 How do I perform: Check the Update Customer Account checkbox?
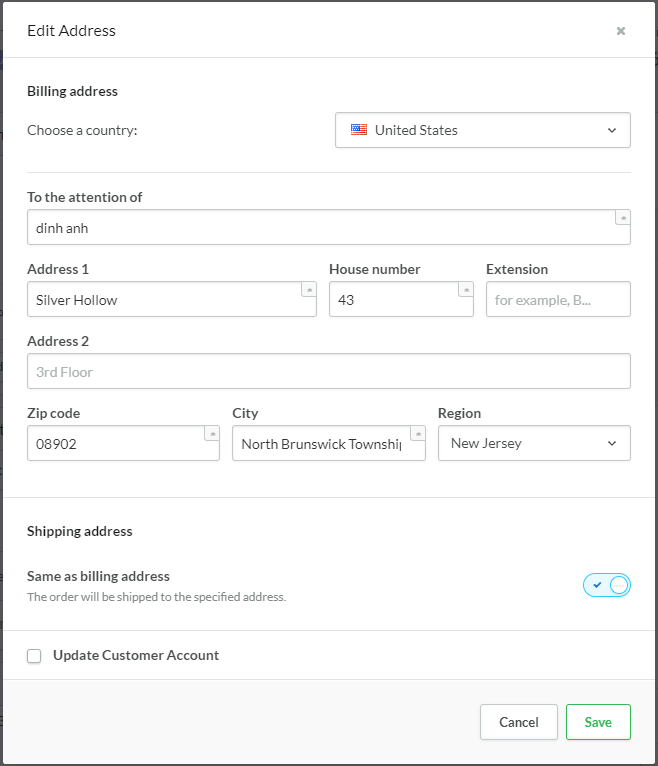[34, 656]
